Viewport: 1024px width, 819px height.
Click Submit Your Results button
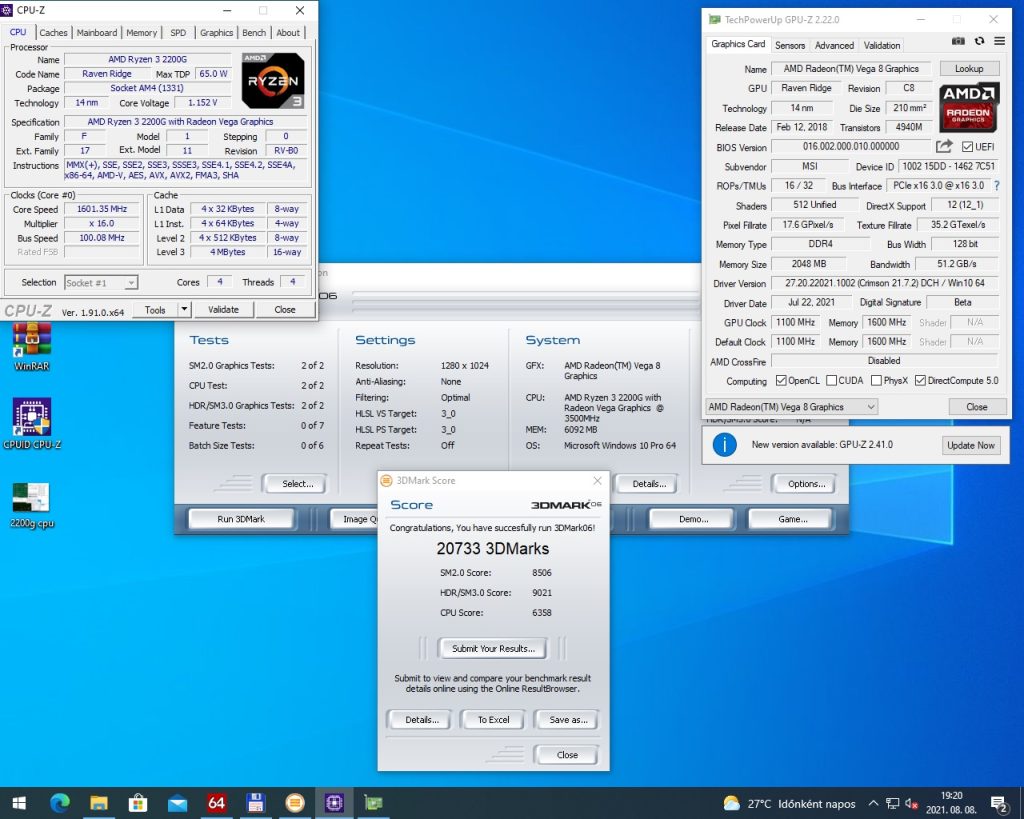[493, 649]
